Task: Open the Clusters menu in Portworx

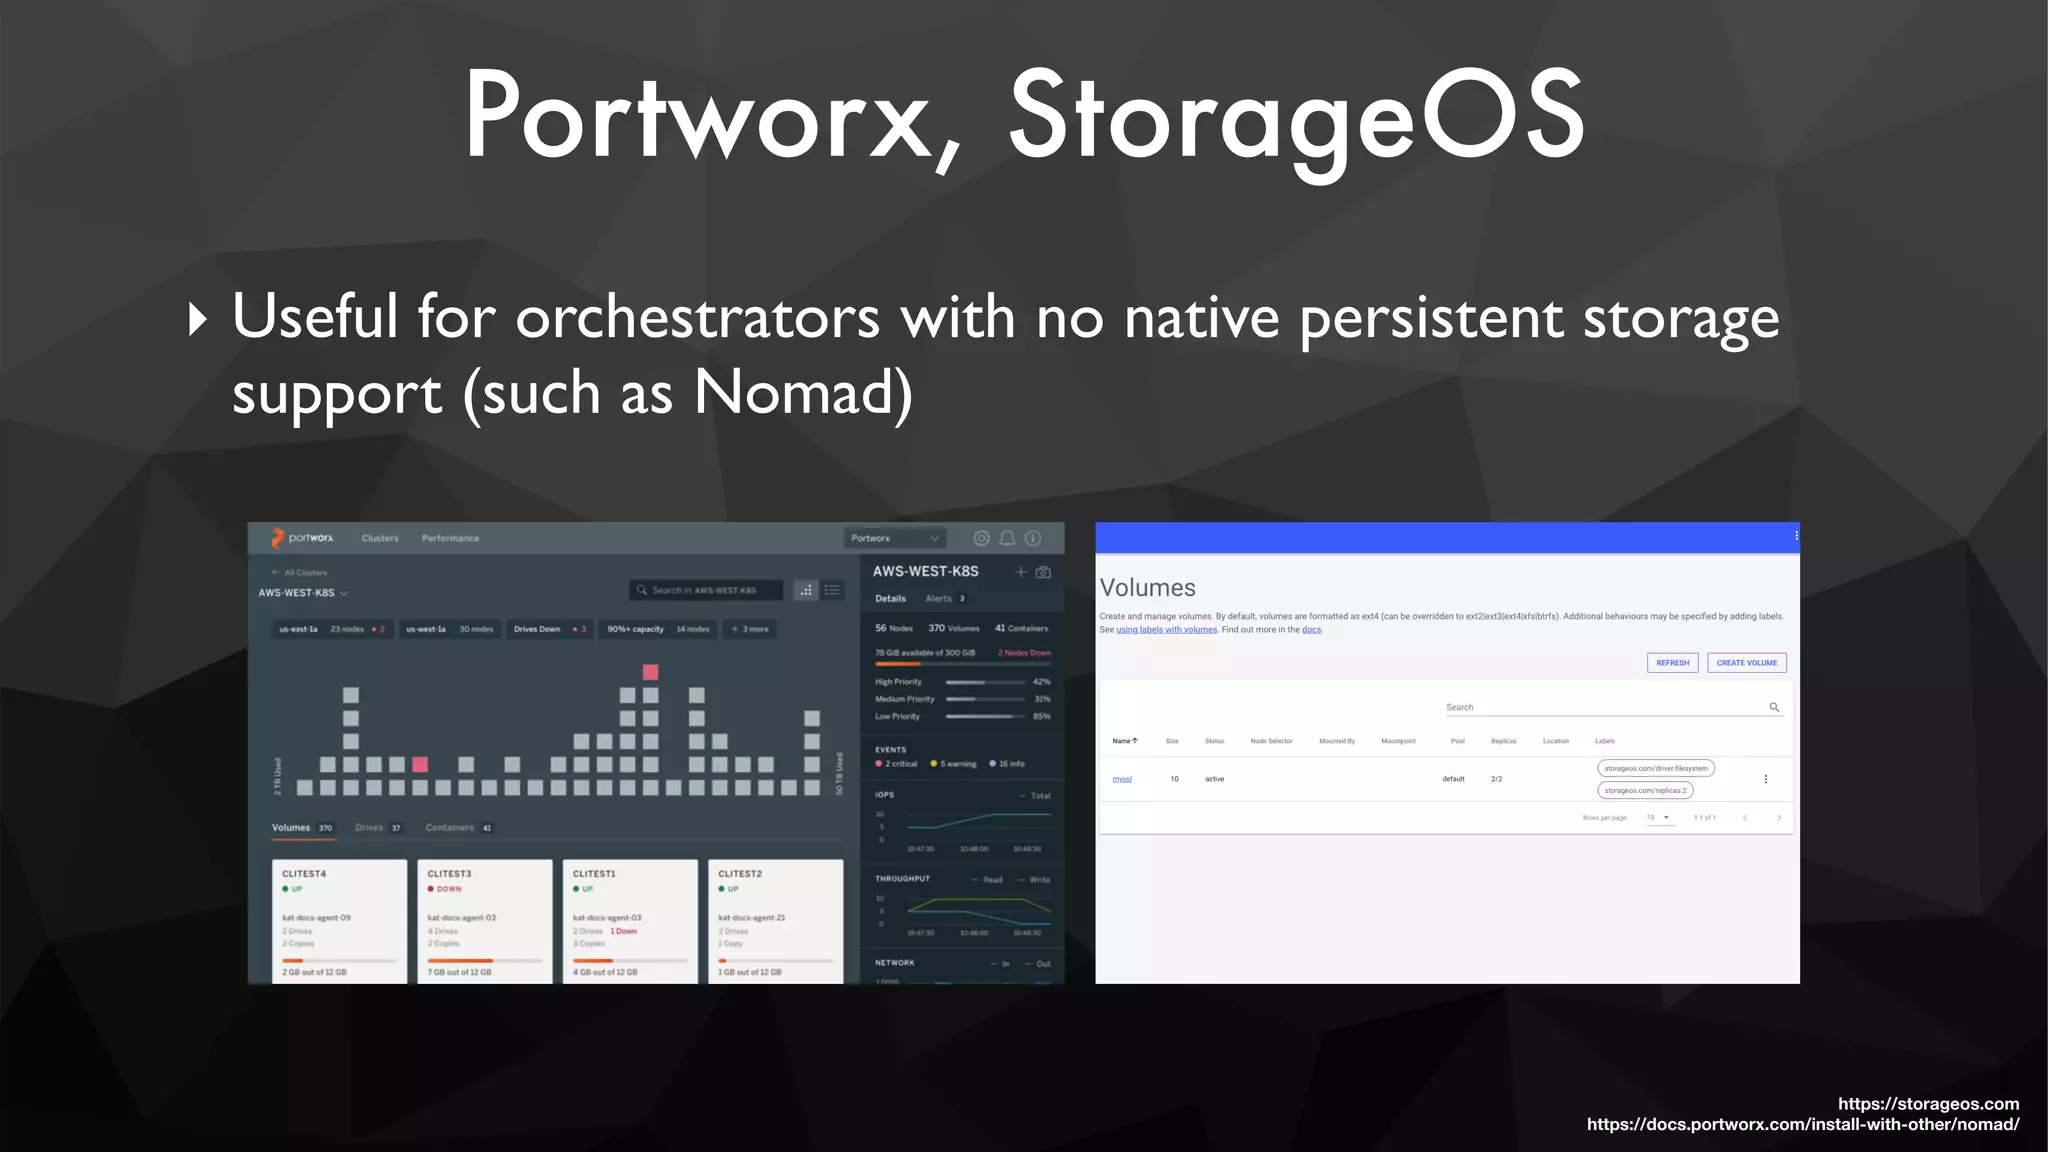Action: tap(380, 538)
